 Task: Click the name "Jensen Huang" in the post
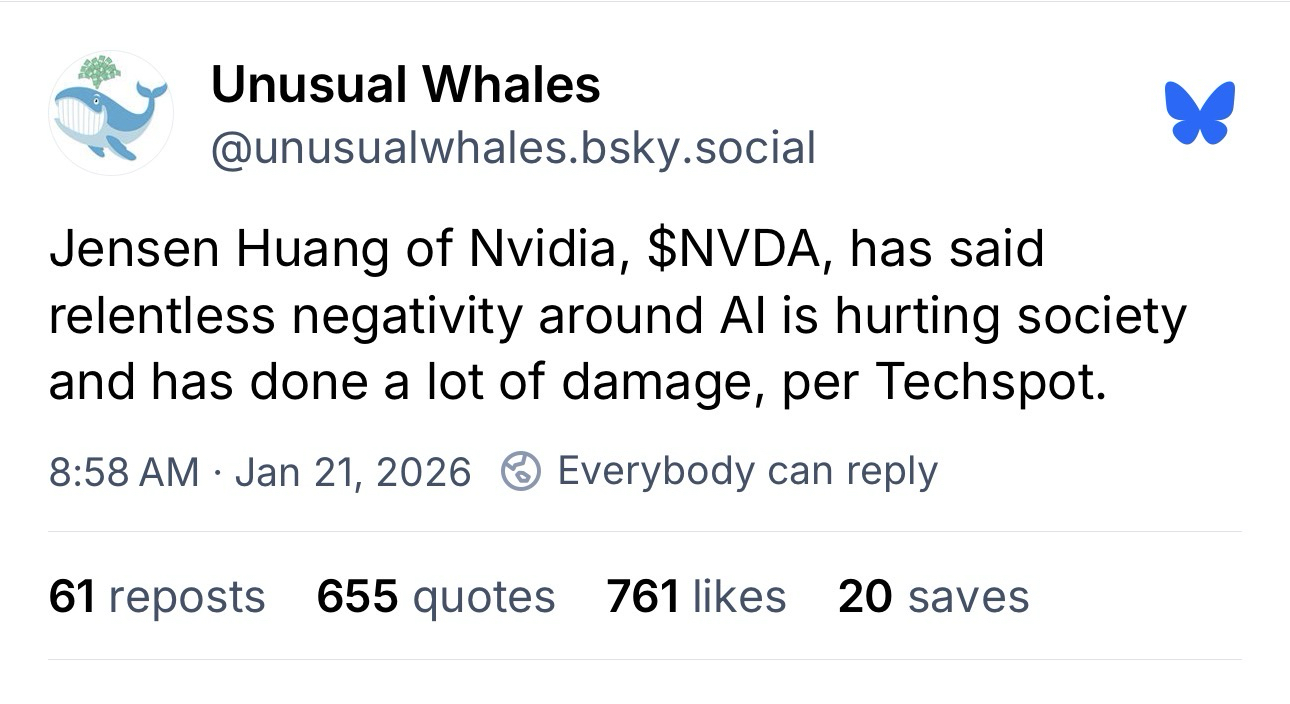coord(216,249)
